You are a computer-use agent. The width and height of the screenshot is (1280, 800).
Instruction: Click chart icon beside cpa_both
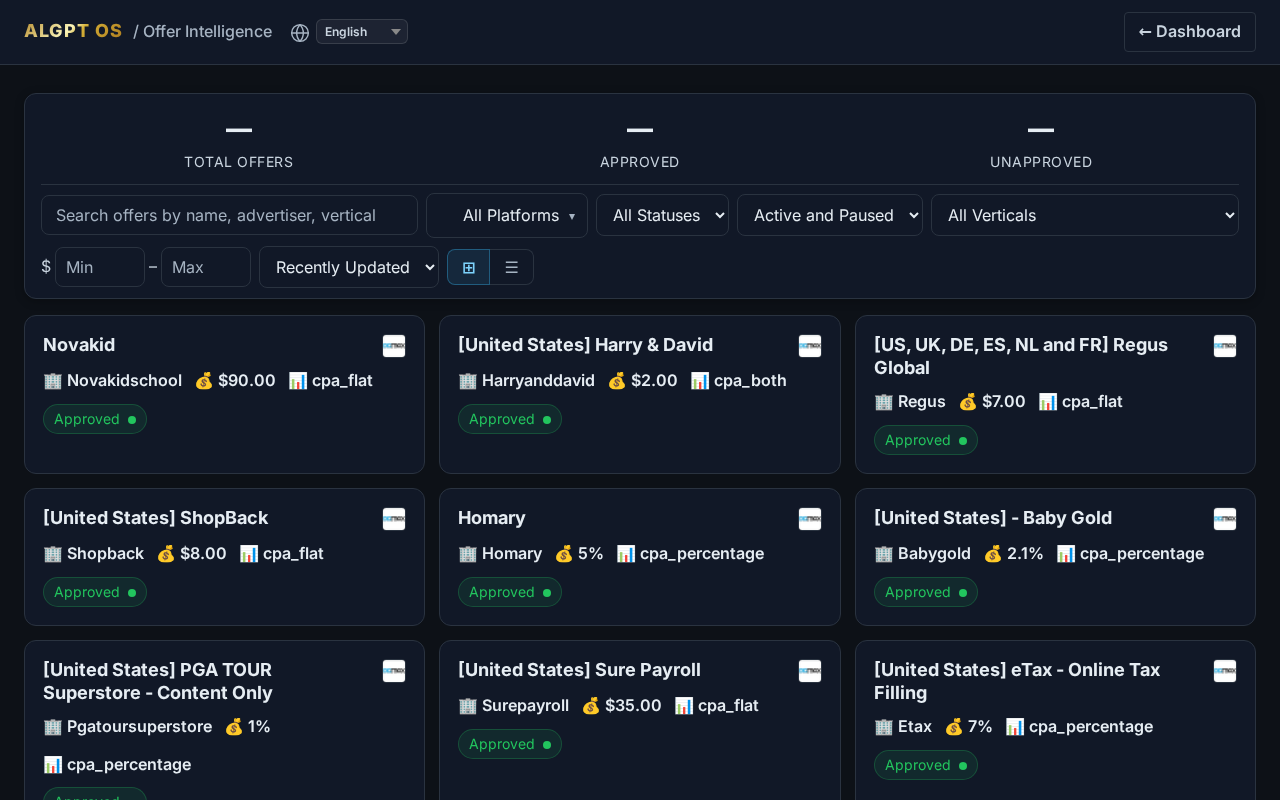click(700, 380)
